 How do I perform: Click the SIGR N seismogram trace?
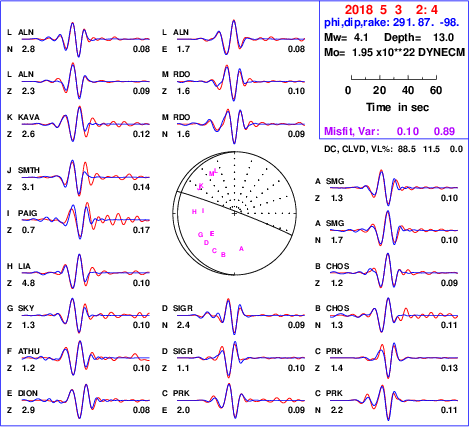pyautogui.click(x=241, y=315)
